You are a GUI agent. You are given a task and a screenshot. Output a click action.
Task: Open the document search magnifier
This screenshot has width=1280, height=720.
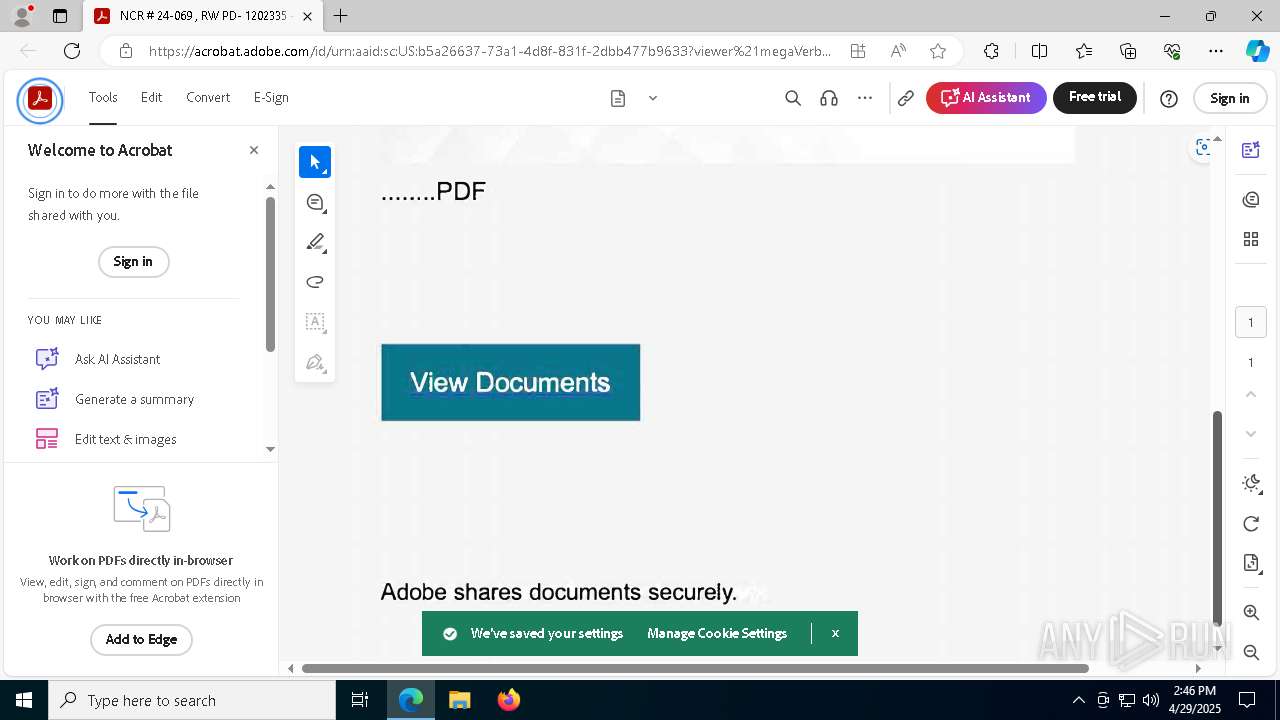pos(793,98)
